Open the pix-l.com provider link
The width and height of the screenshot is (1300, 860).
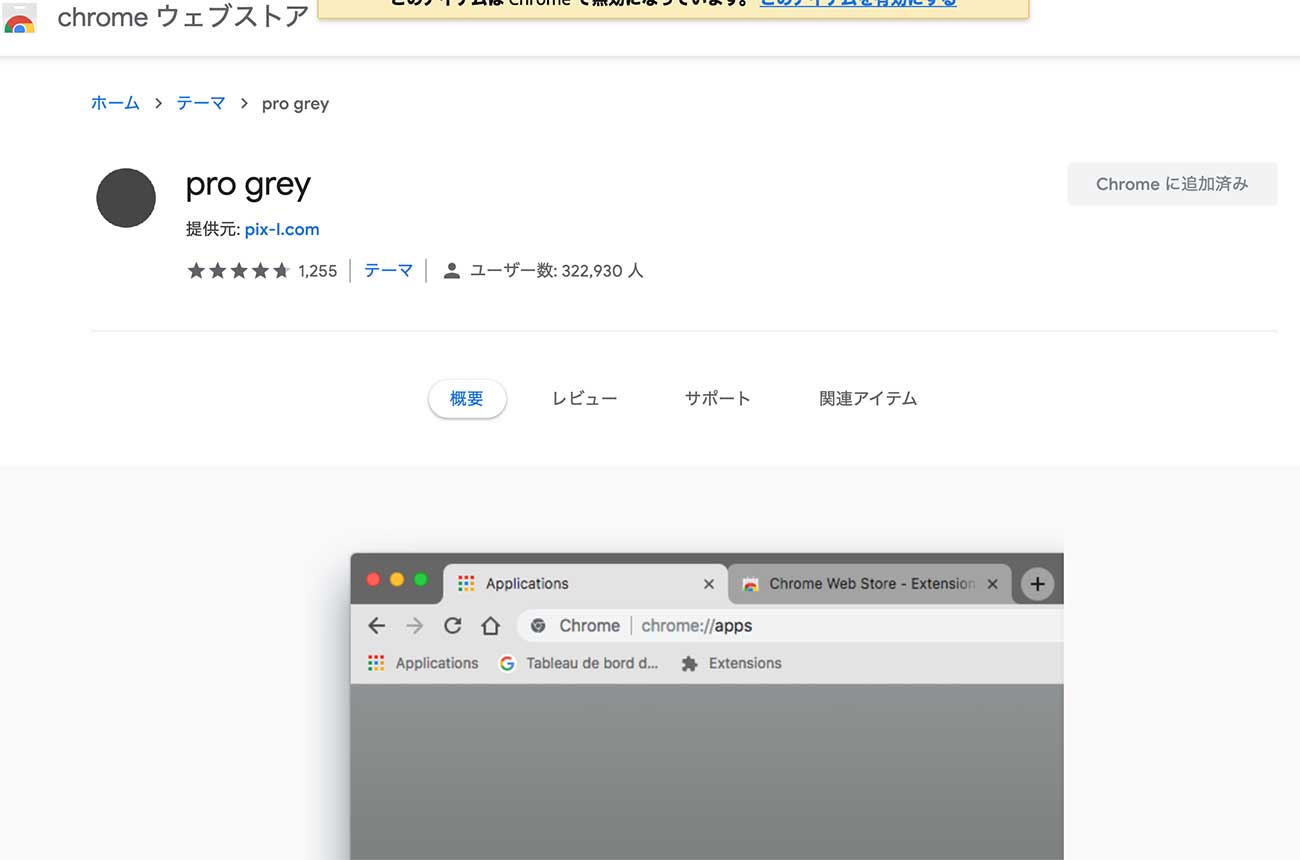[x=282, y=229]
